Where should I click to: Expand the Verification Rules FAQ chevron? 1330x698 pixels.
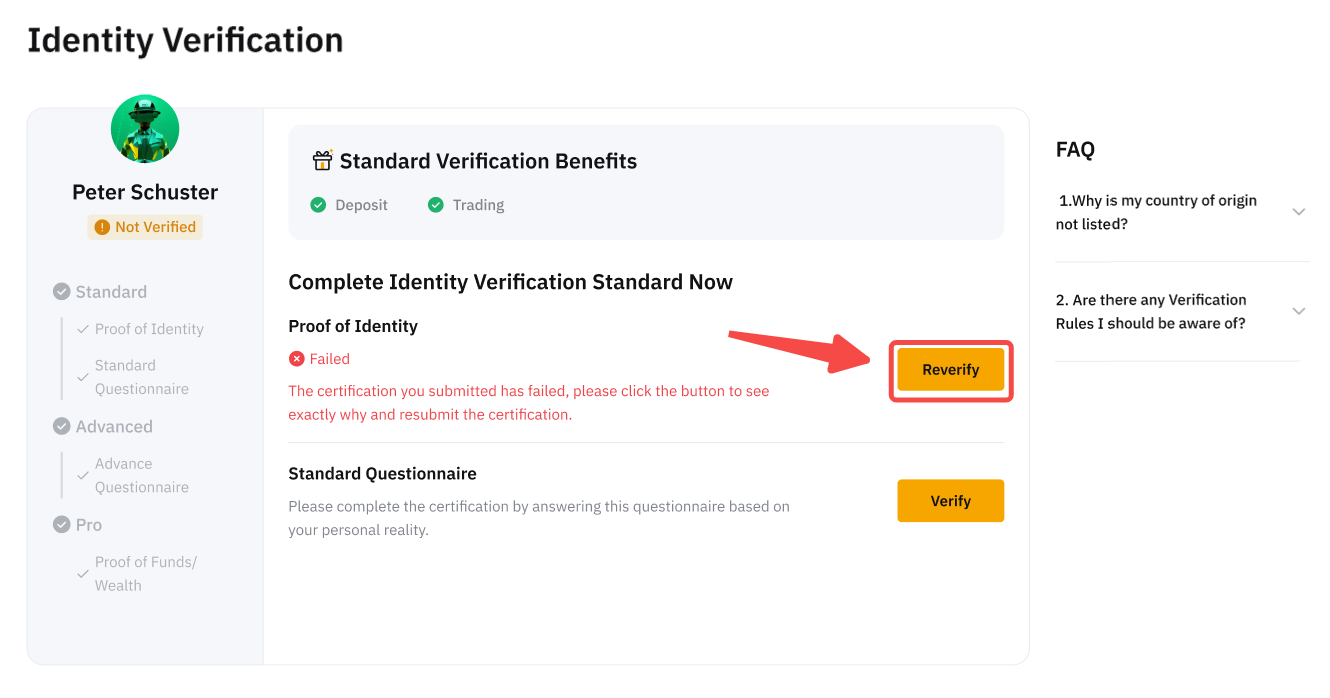click(1299, 311)
